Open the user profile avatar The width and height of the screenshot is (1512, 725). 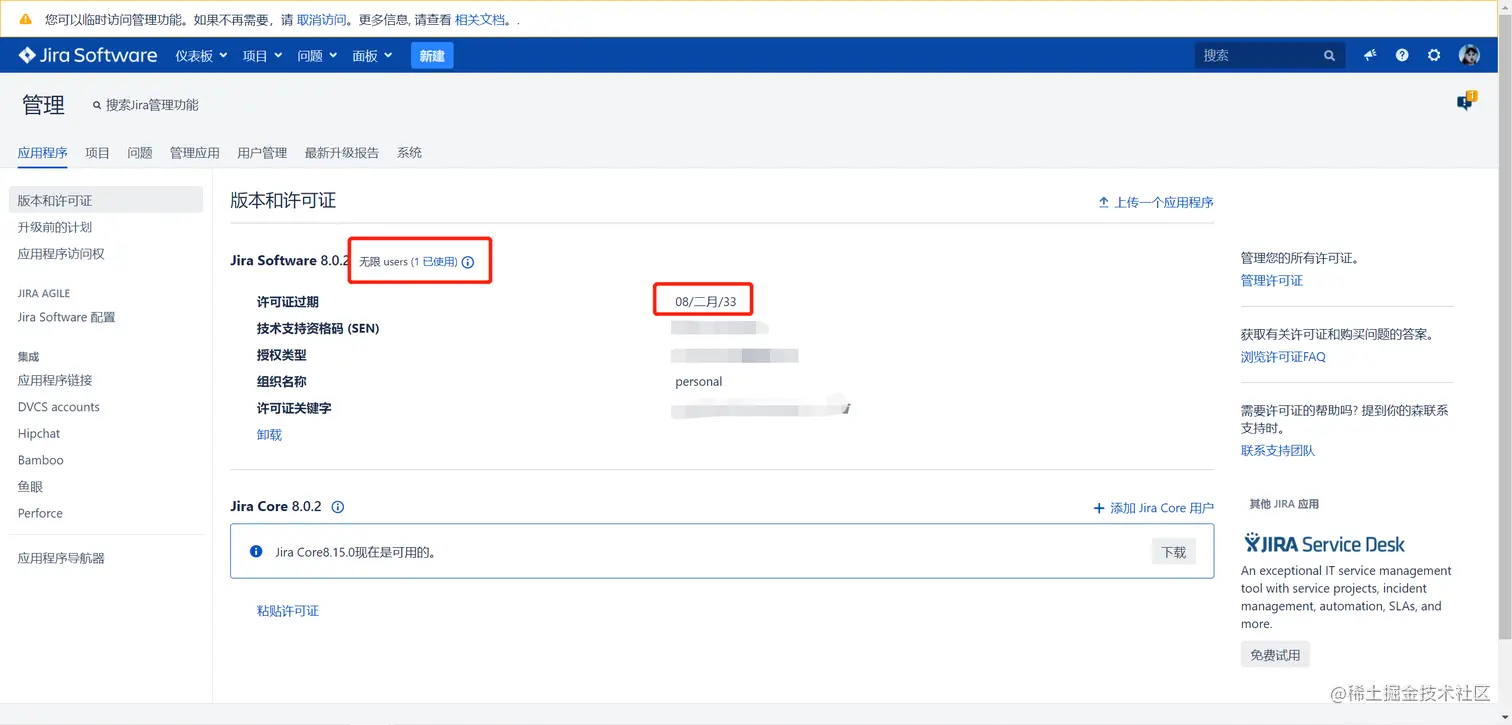pos(1469,55)
